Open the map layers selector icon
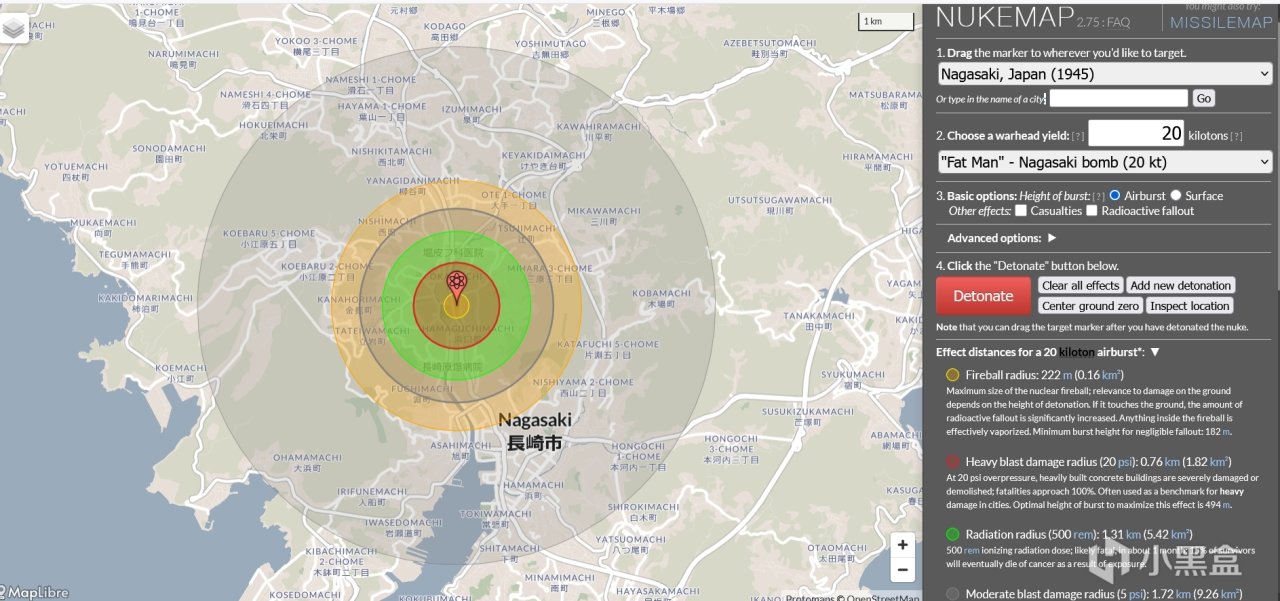Image resolution: width=1280 pixels, height=601 pixels. pos(14,29)
